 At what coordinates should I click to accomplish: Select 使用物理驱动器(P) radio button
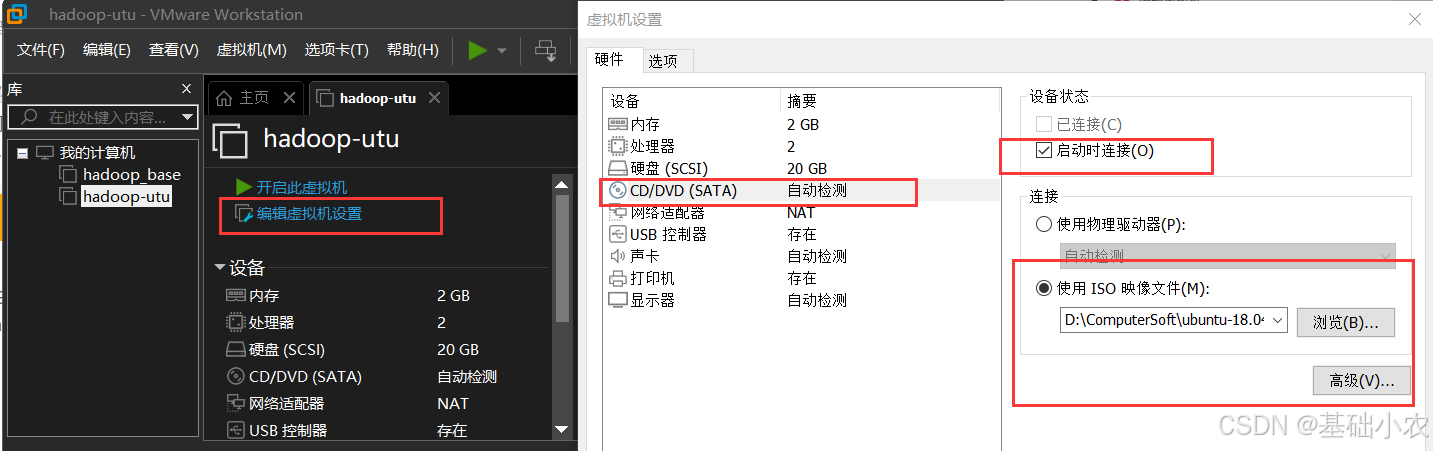pyautogui.click(x=1044, y=224)
